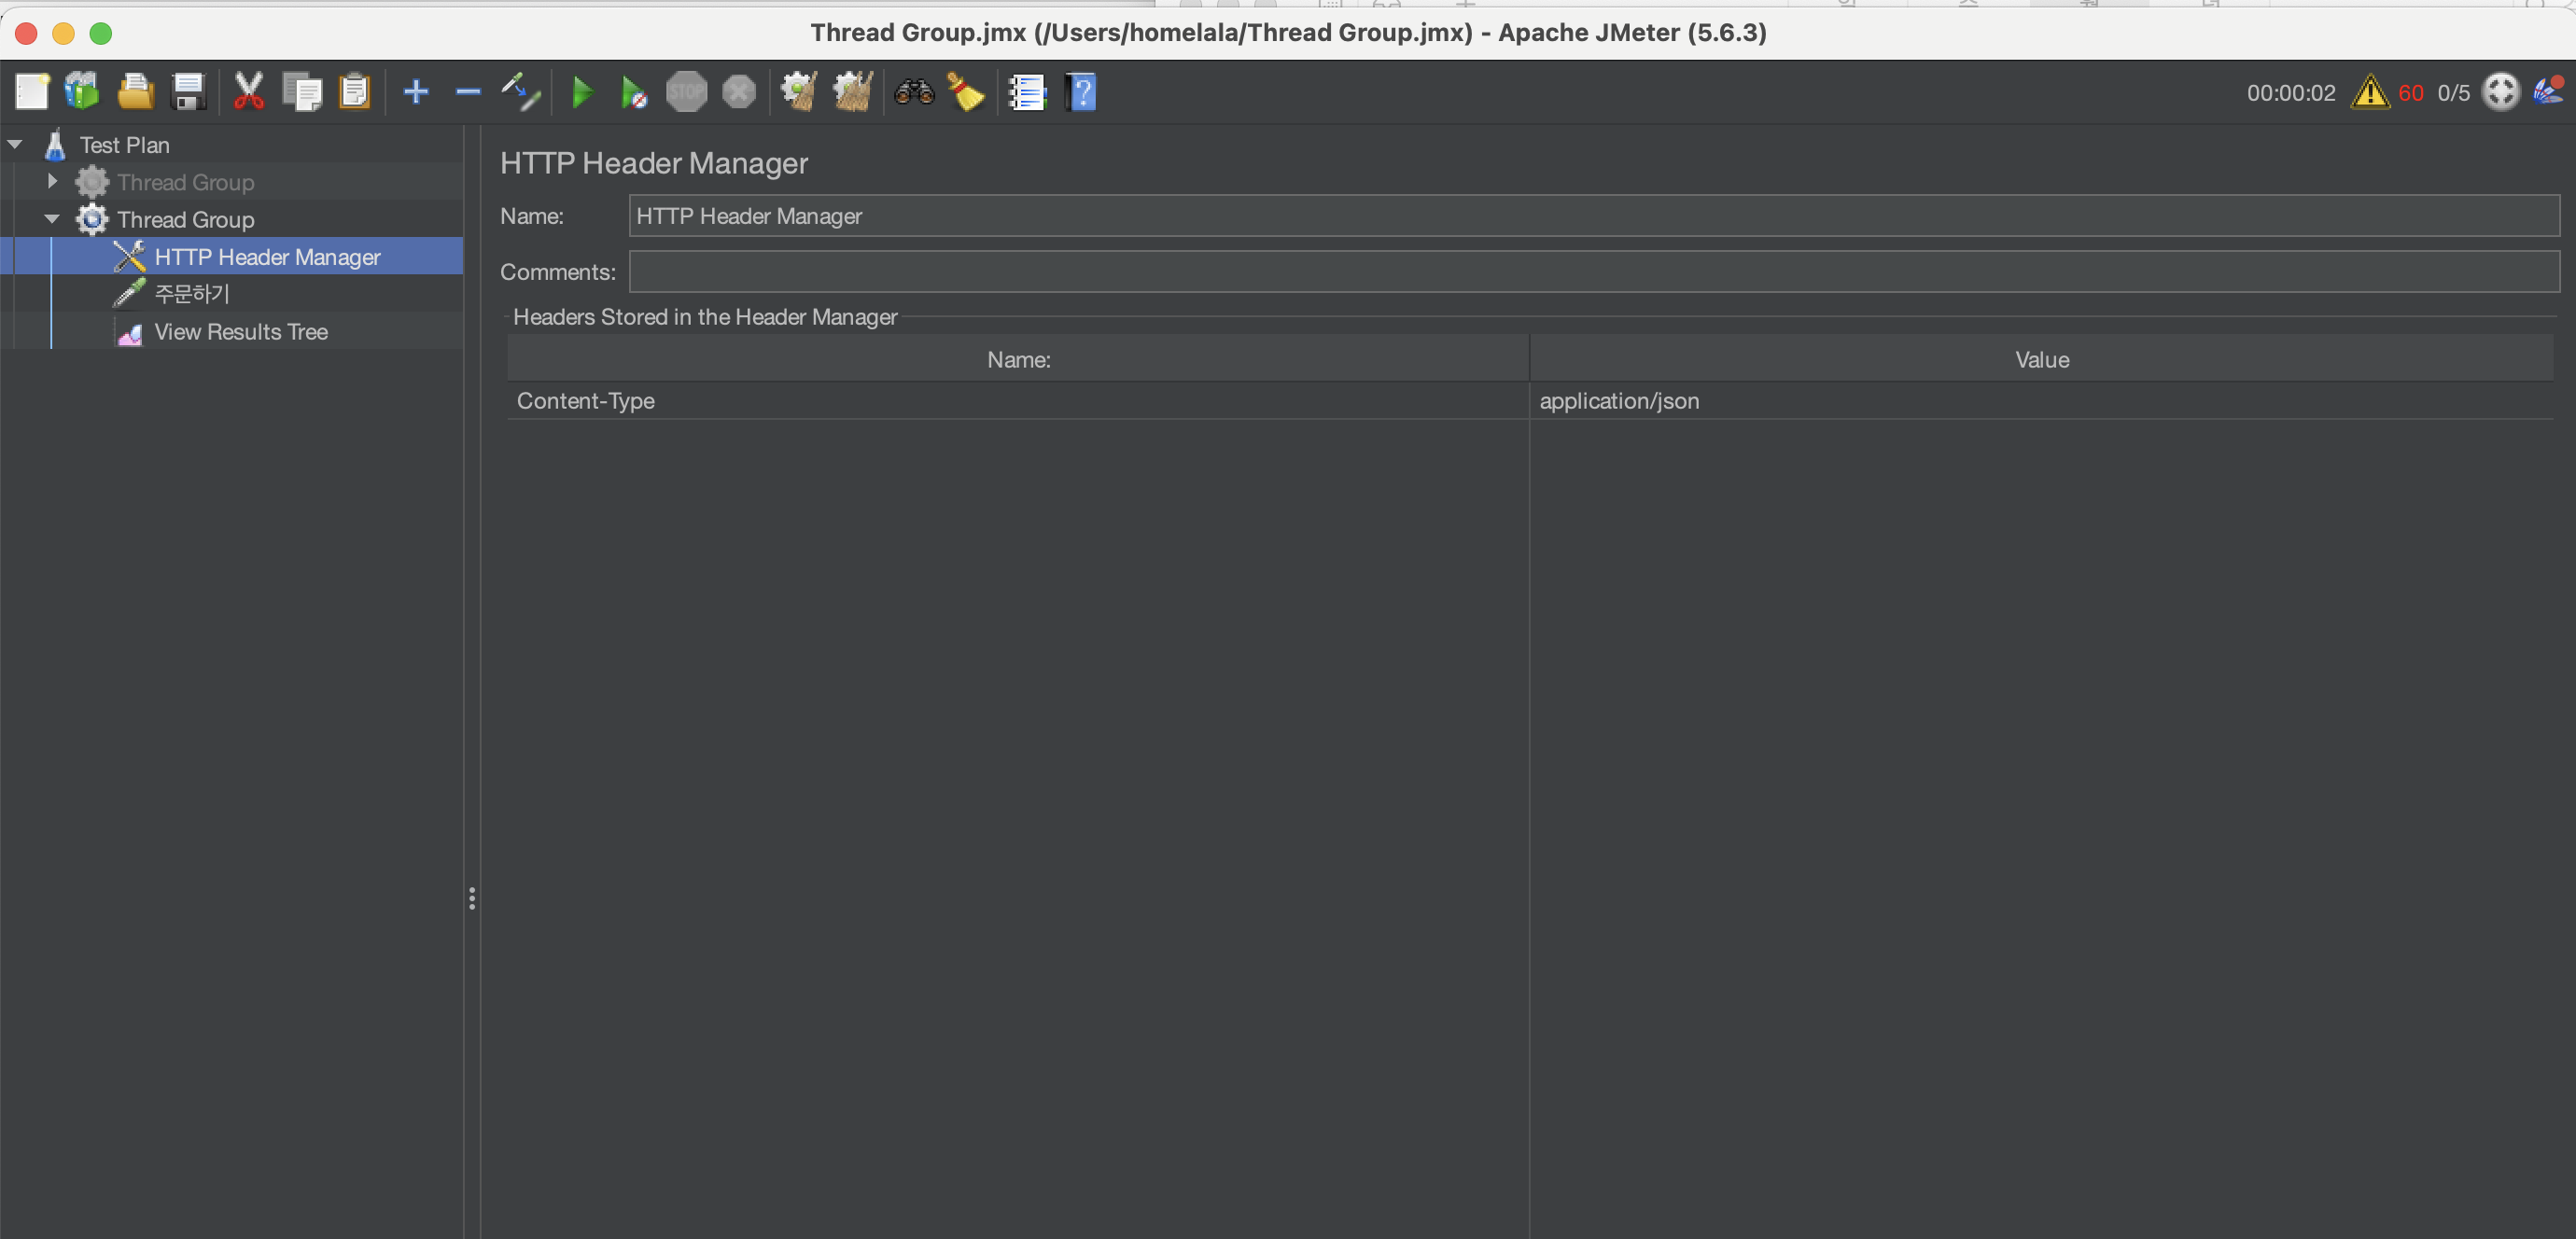The height and width of the screenshot is (1239, 2576).
Task: Click the Remove minus toolbar button
Action: 468,93
